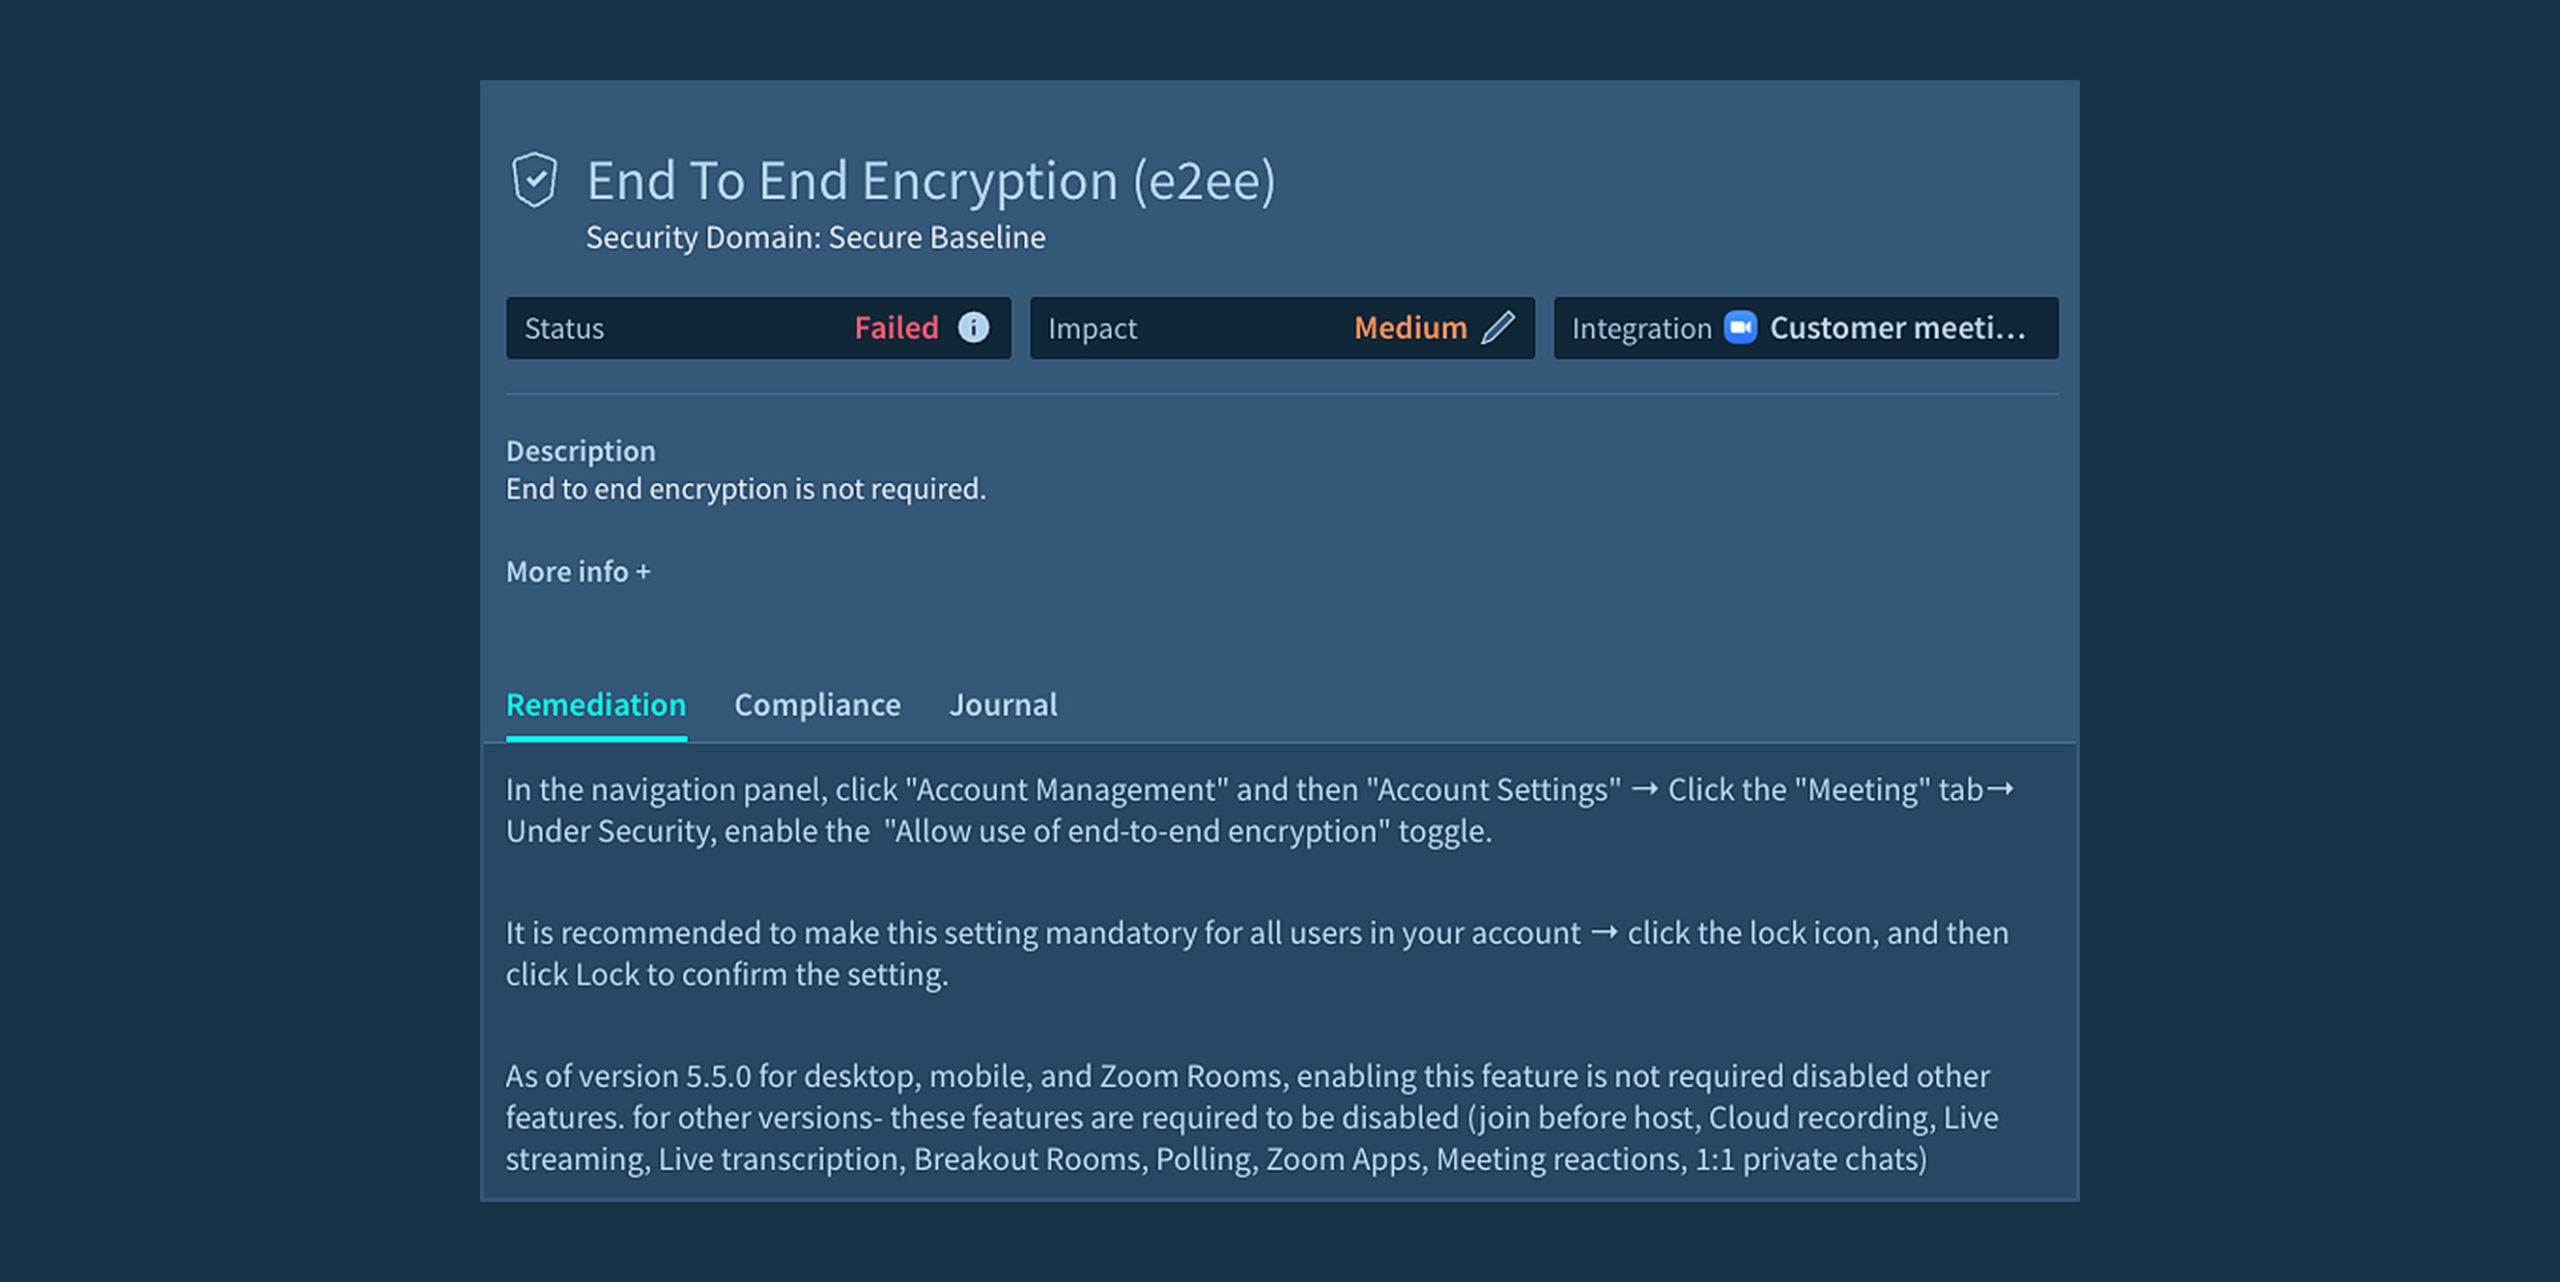Switch to the Compliance tab
This screenshot has width=2560, height=1282.
click(x=817, y=705)
